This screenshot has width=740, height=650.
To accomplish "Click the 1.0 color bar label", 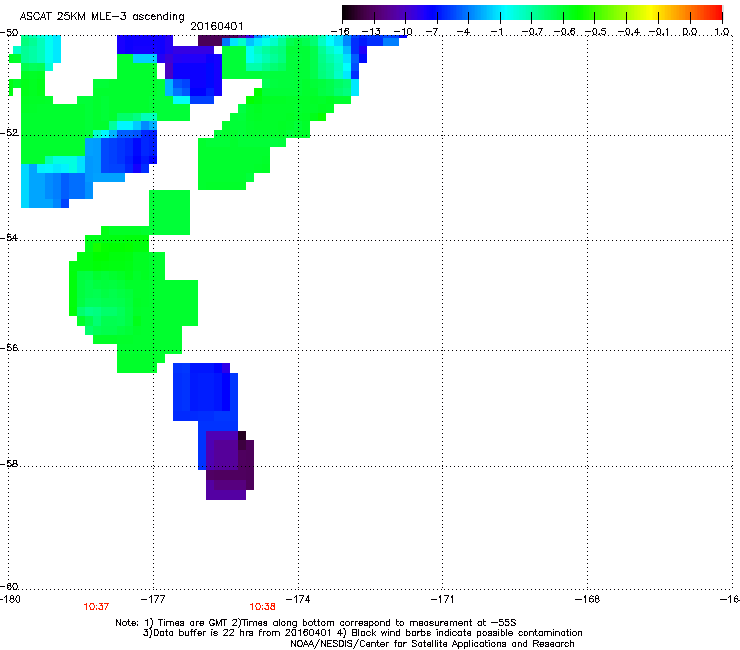I will [x=722, y=32].
